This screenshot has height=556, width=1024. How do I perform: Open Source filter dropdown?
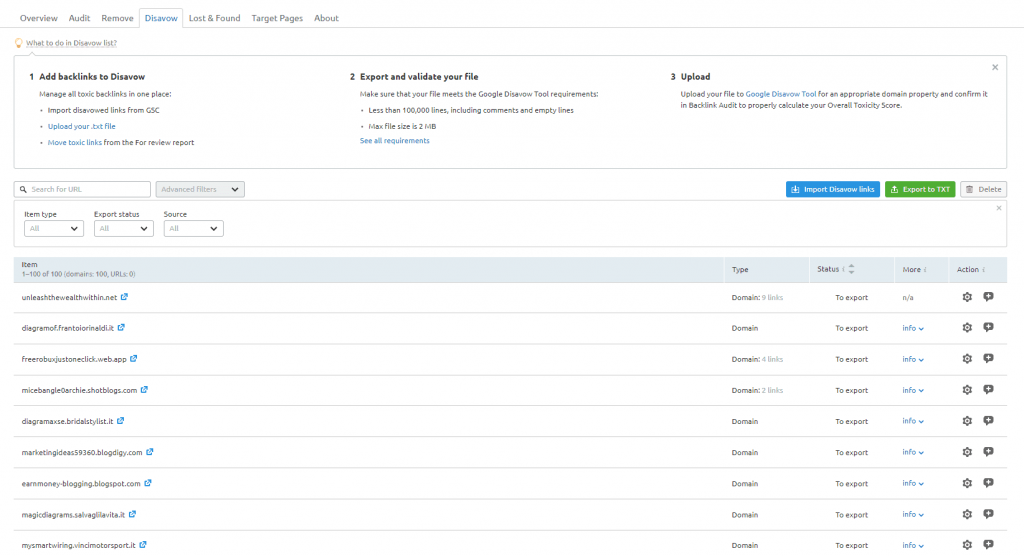(x=193, y=229)
